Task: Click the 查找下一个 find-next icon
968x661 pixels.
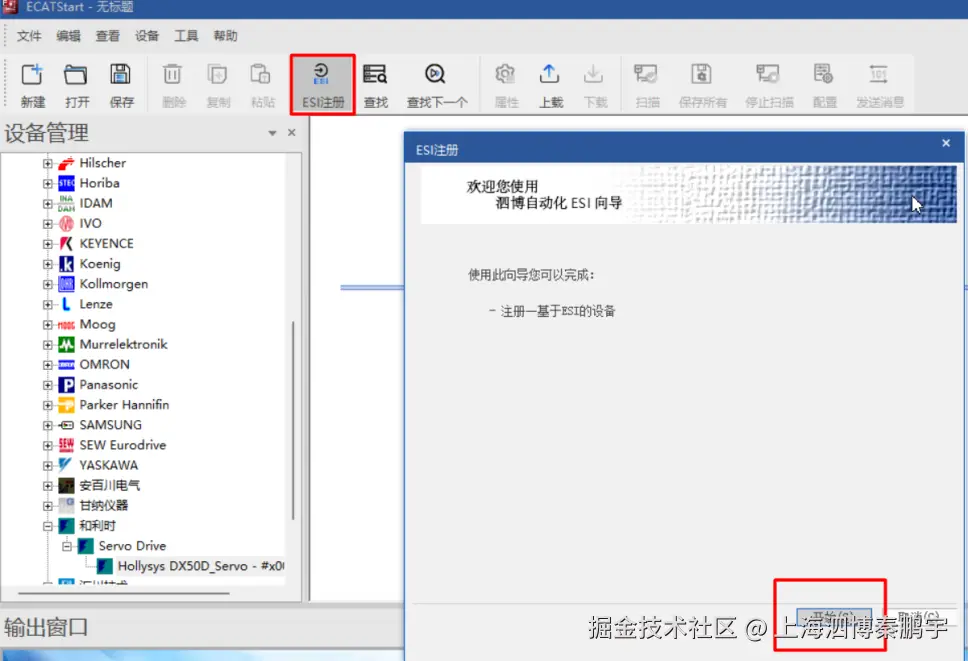Action: point(433,78)
